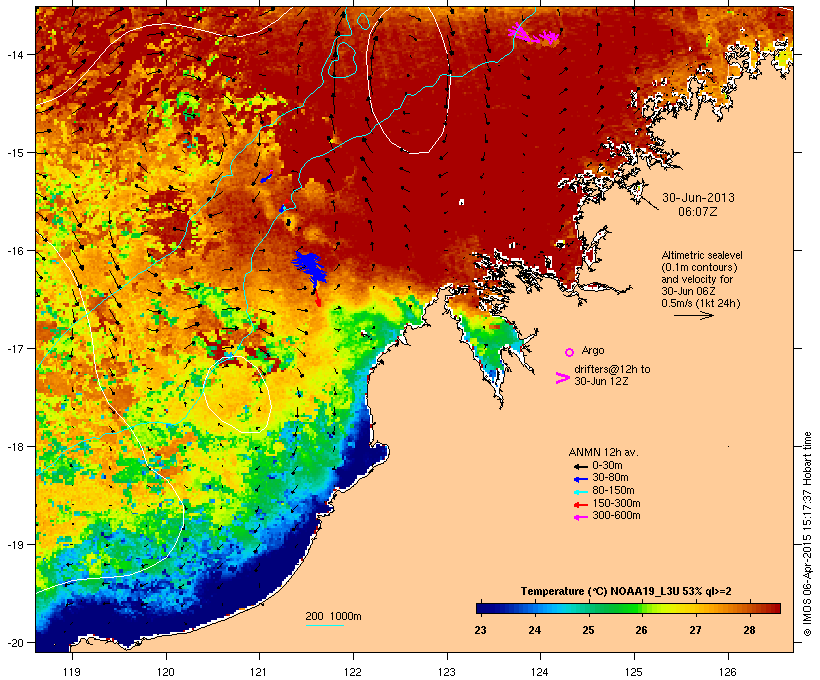
Task: Click the '150-300m' depth label
Action: 616,503
